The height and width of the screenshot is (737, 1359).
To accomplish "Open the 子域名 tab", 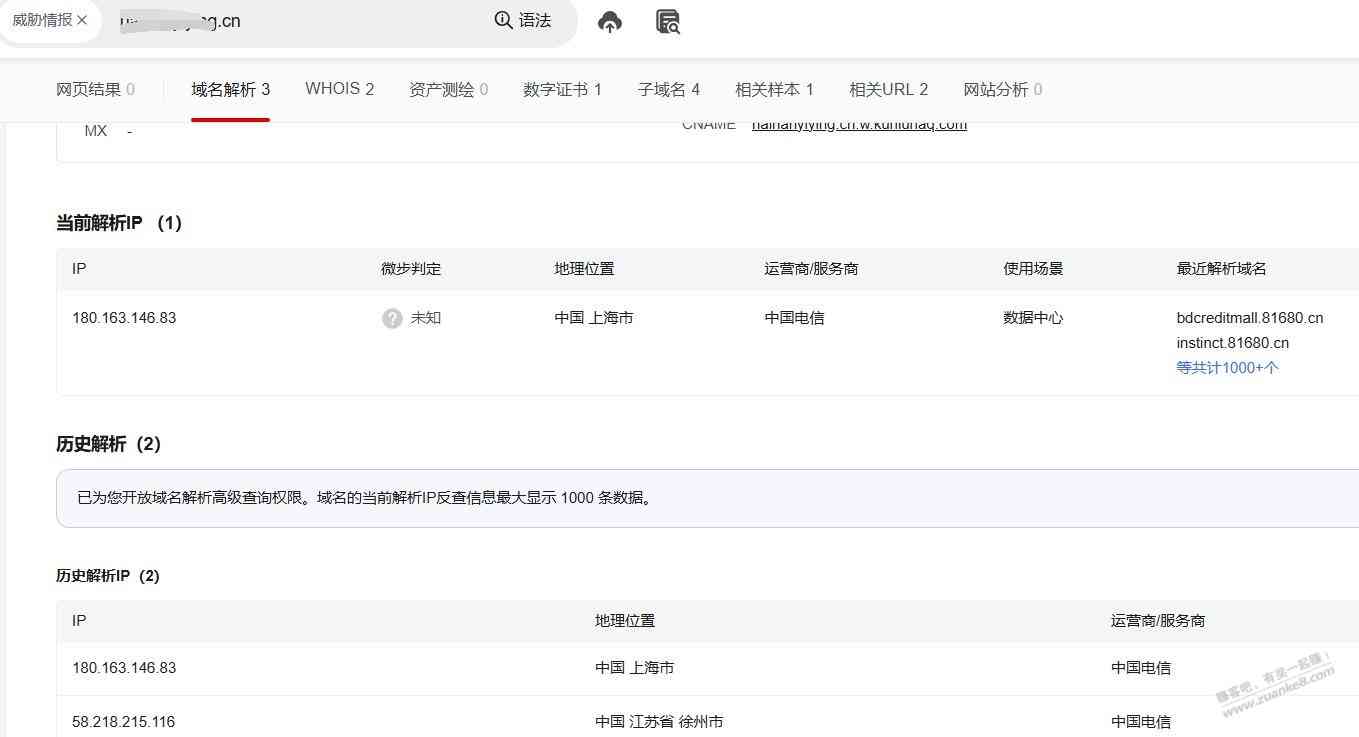I will 668,89.
